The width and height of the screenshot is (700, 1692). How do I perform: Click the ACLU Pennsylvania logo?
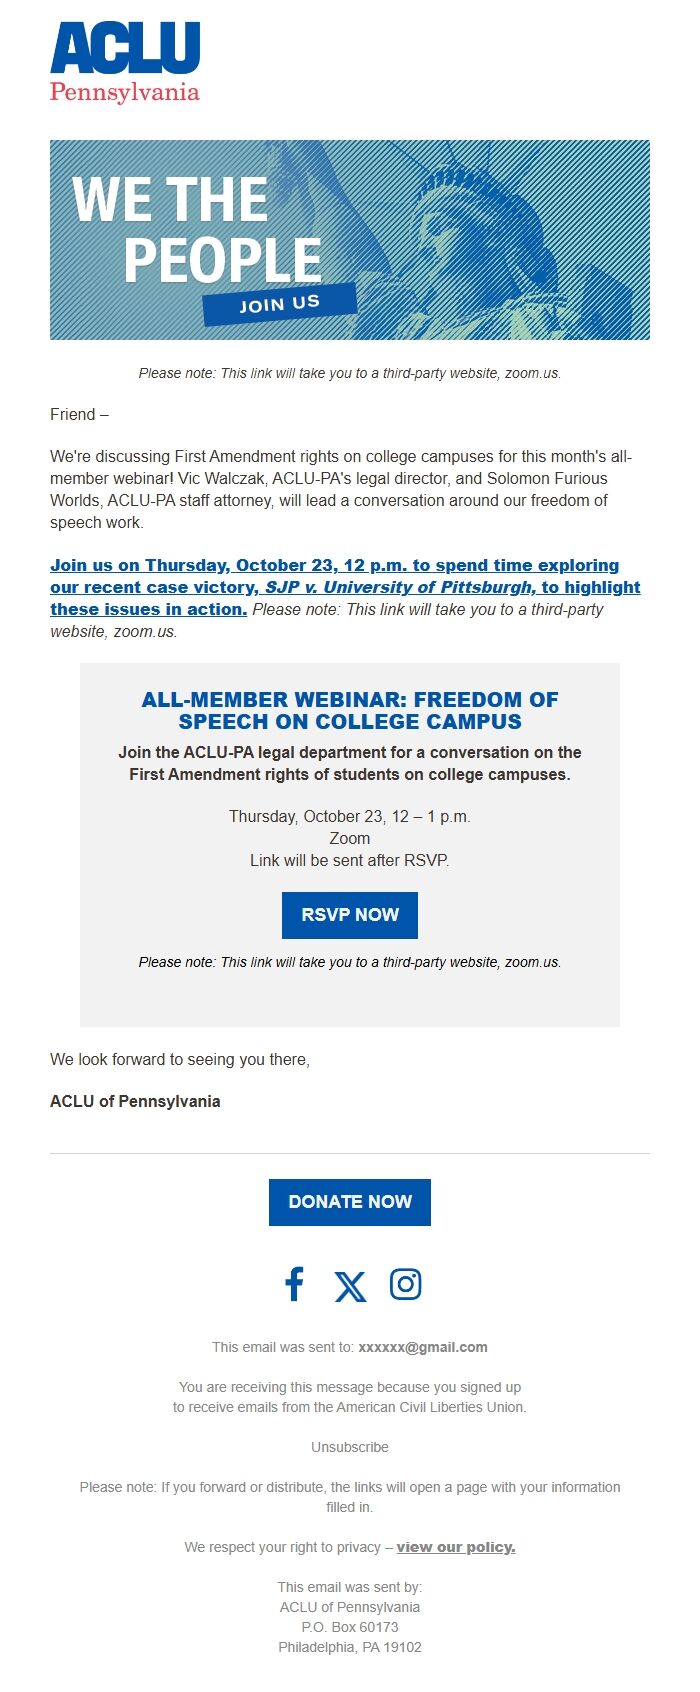125,62
